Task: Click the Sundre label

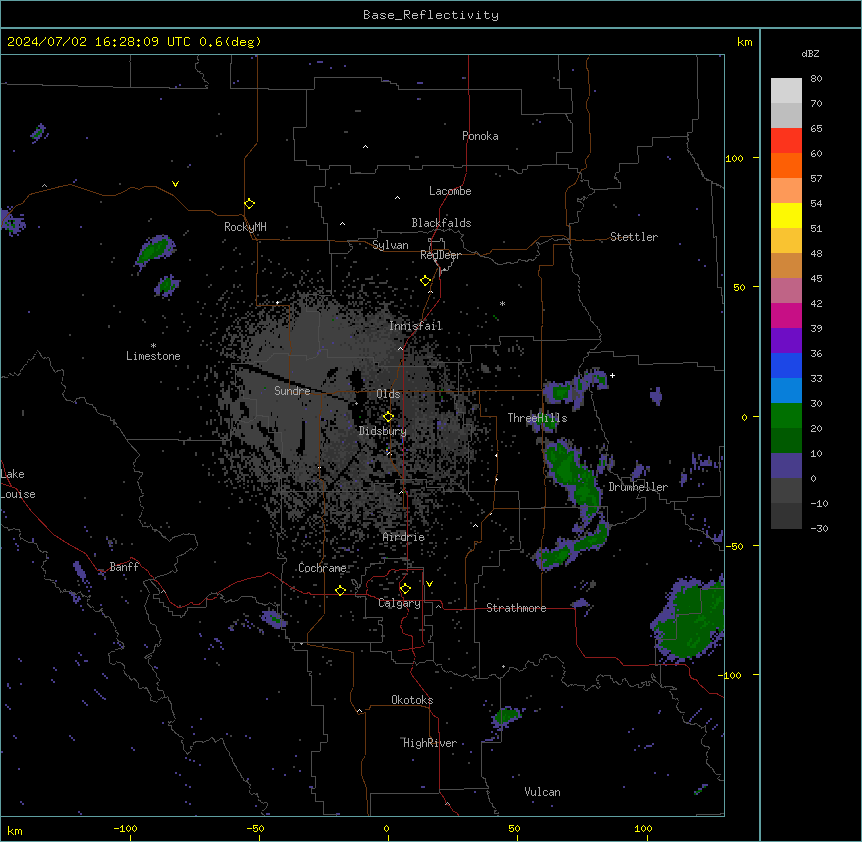Action: click(292, 391)
